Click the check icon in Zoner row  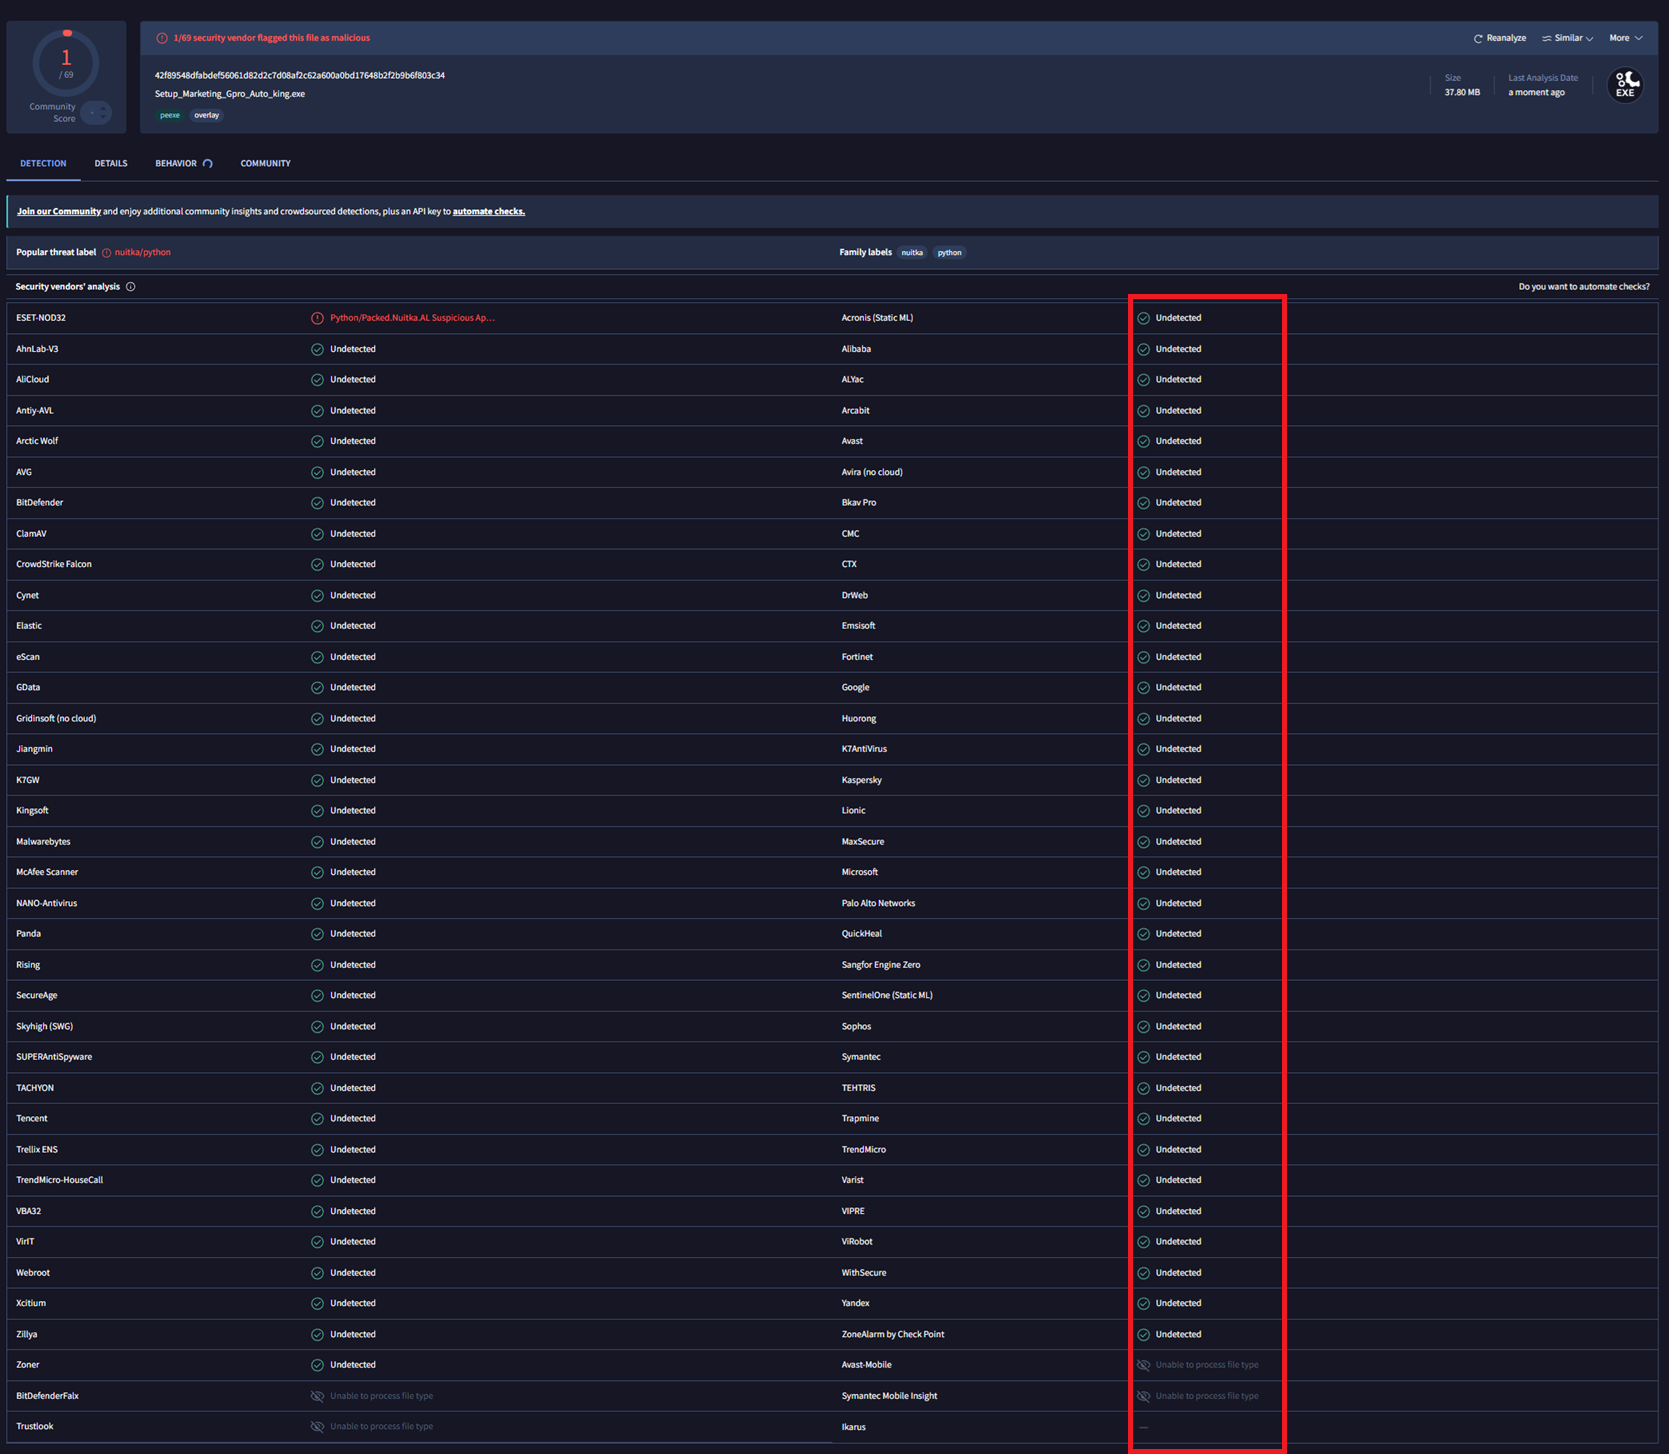coord(317,1365)
